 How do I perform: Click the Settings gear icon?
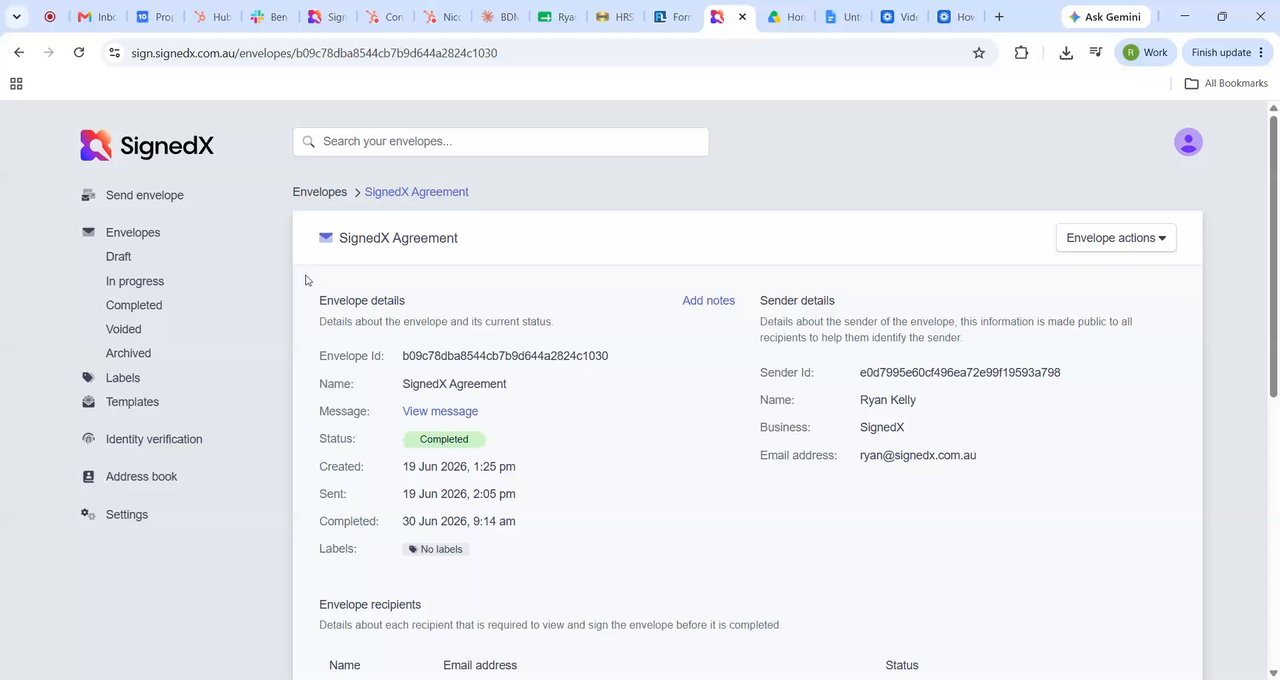pyautogui.click(x=88, y=514)
